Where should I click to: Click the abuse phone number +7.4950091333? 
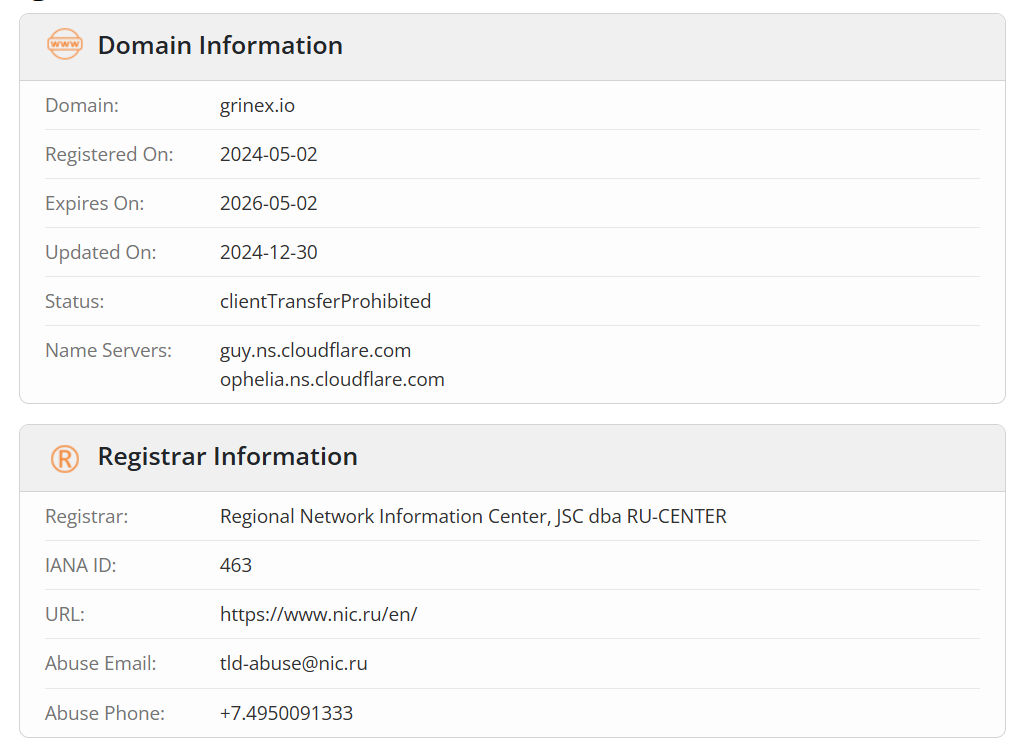pyautogui.click(x=286, y=713)
